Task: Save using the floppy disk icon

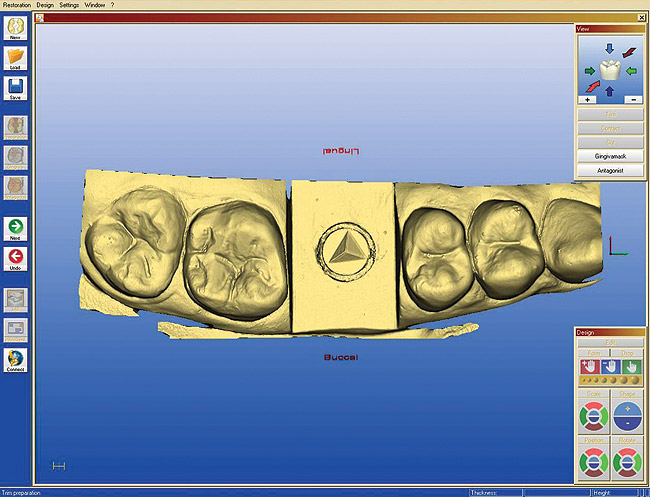Action: coord(16,91)
